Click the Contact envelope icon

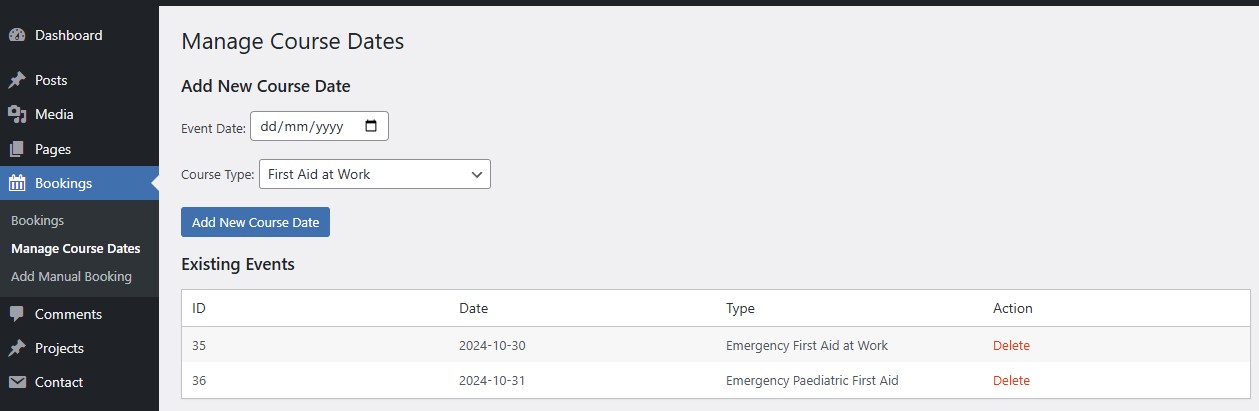coord(17,382)
